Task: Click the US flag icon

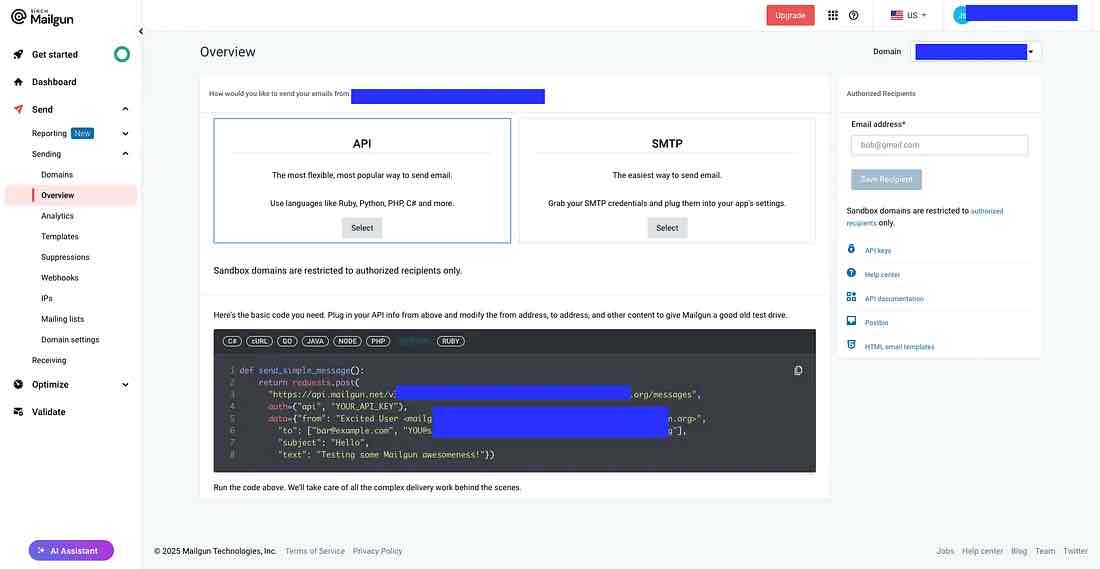Action: click(x=897, y=15)
